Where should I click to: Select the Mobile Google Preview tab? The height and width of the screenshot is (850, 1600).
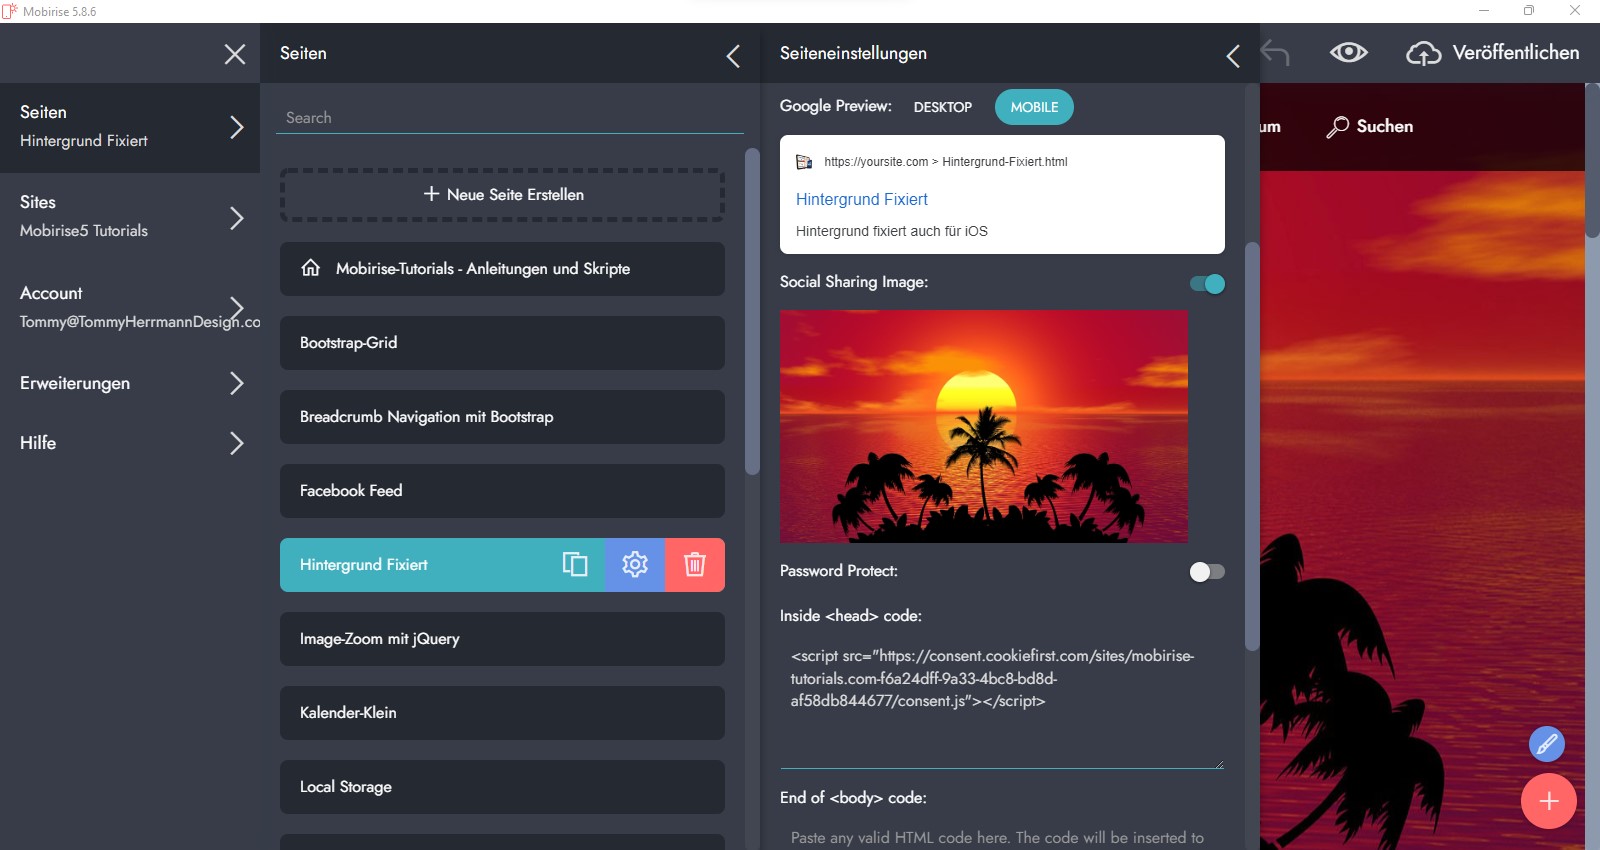point(1034,107)
